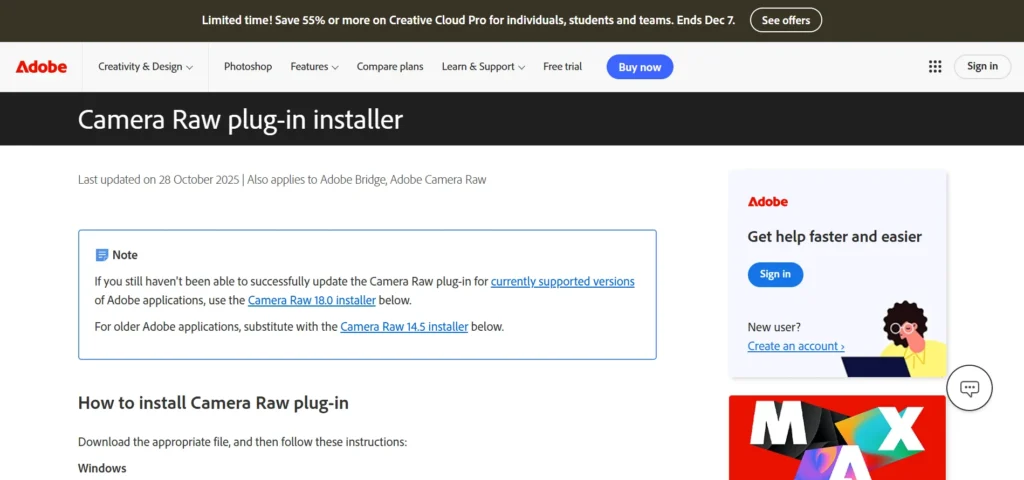Click blue Sign in button in help card
Viewport: 1024px width, 480px height.
[775, 274]
